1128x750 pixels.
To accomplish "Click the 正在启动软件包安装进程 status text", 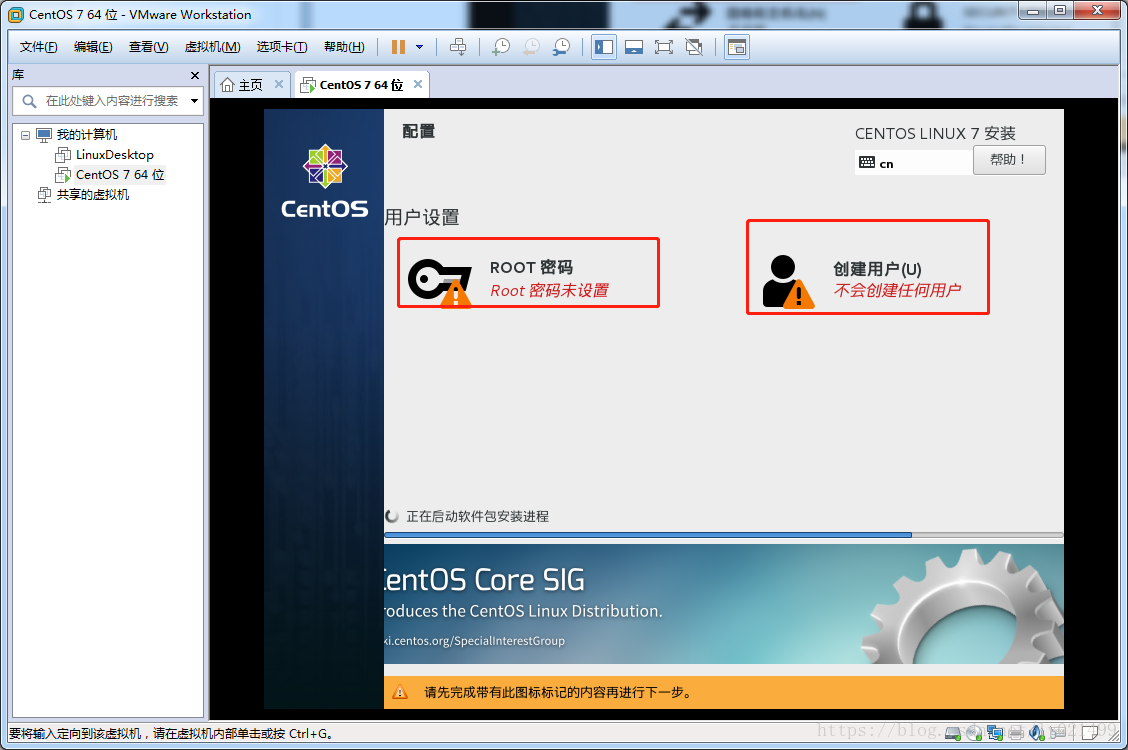I will [x=478, y=516].
